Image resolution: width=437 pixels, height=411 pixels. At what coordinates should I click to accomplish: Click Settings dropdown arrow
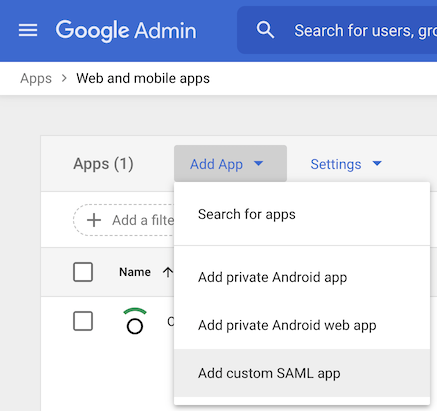(377, 164)
